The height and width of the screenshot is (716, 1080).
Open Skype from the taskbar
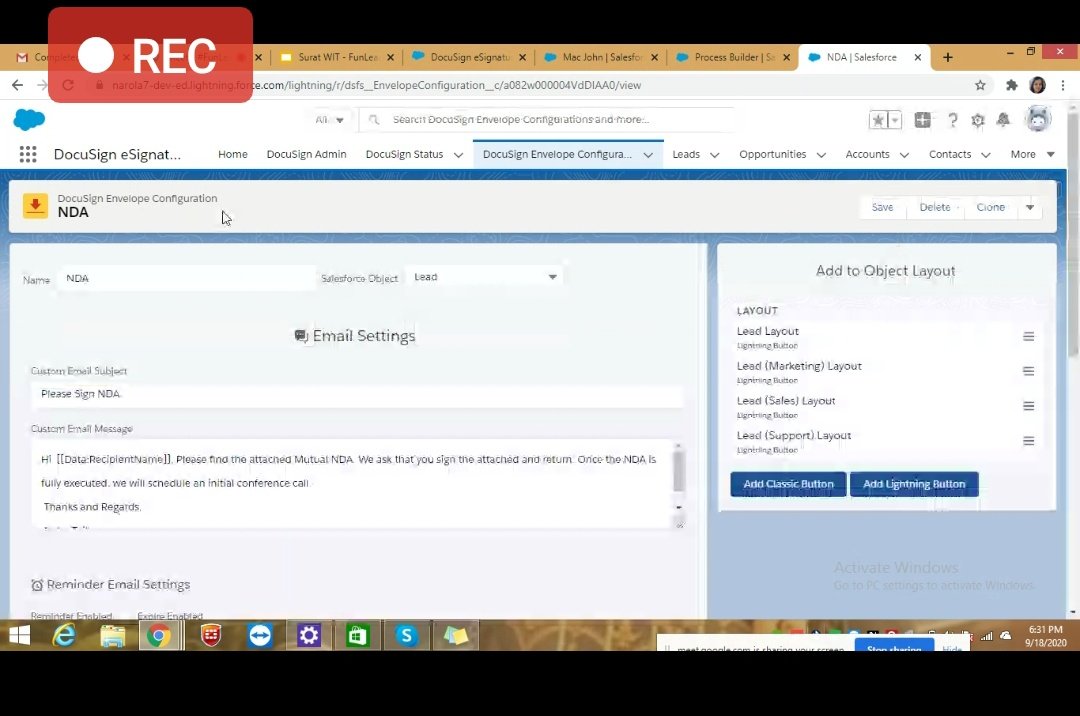click(x=407, y=635)
